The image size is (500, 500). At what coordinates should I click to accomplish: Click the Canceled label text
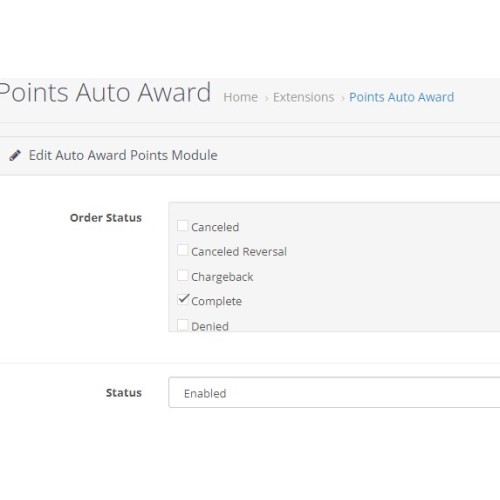(x=215, y=227)
